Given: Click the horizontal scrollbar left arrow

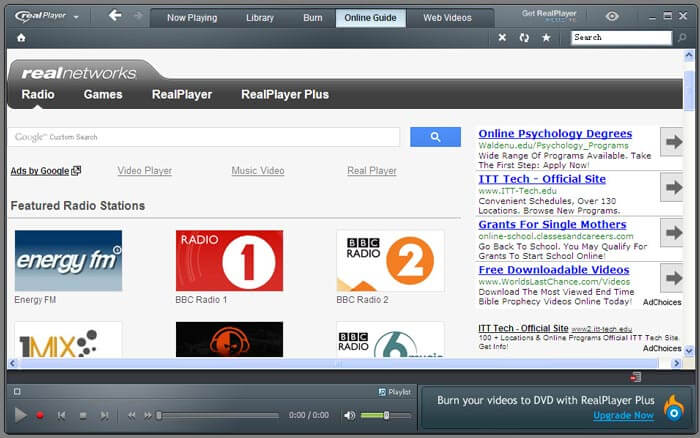Looking at the screenshot, I should (12, 363).
